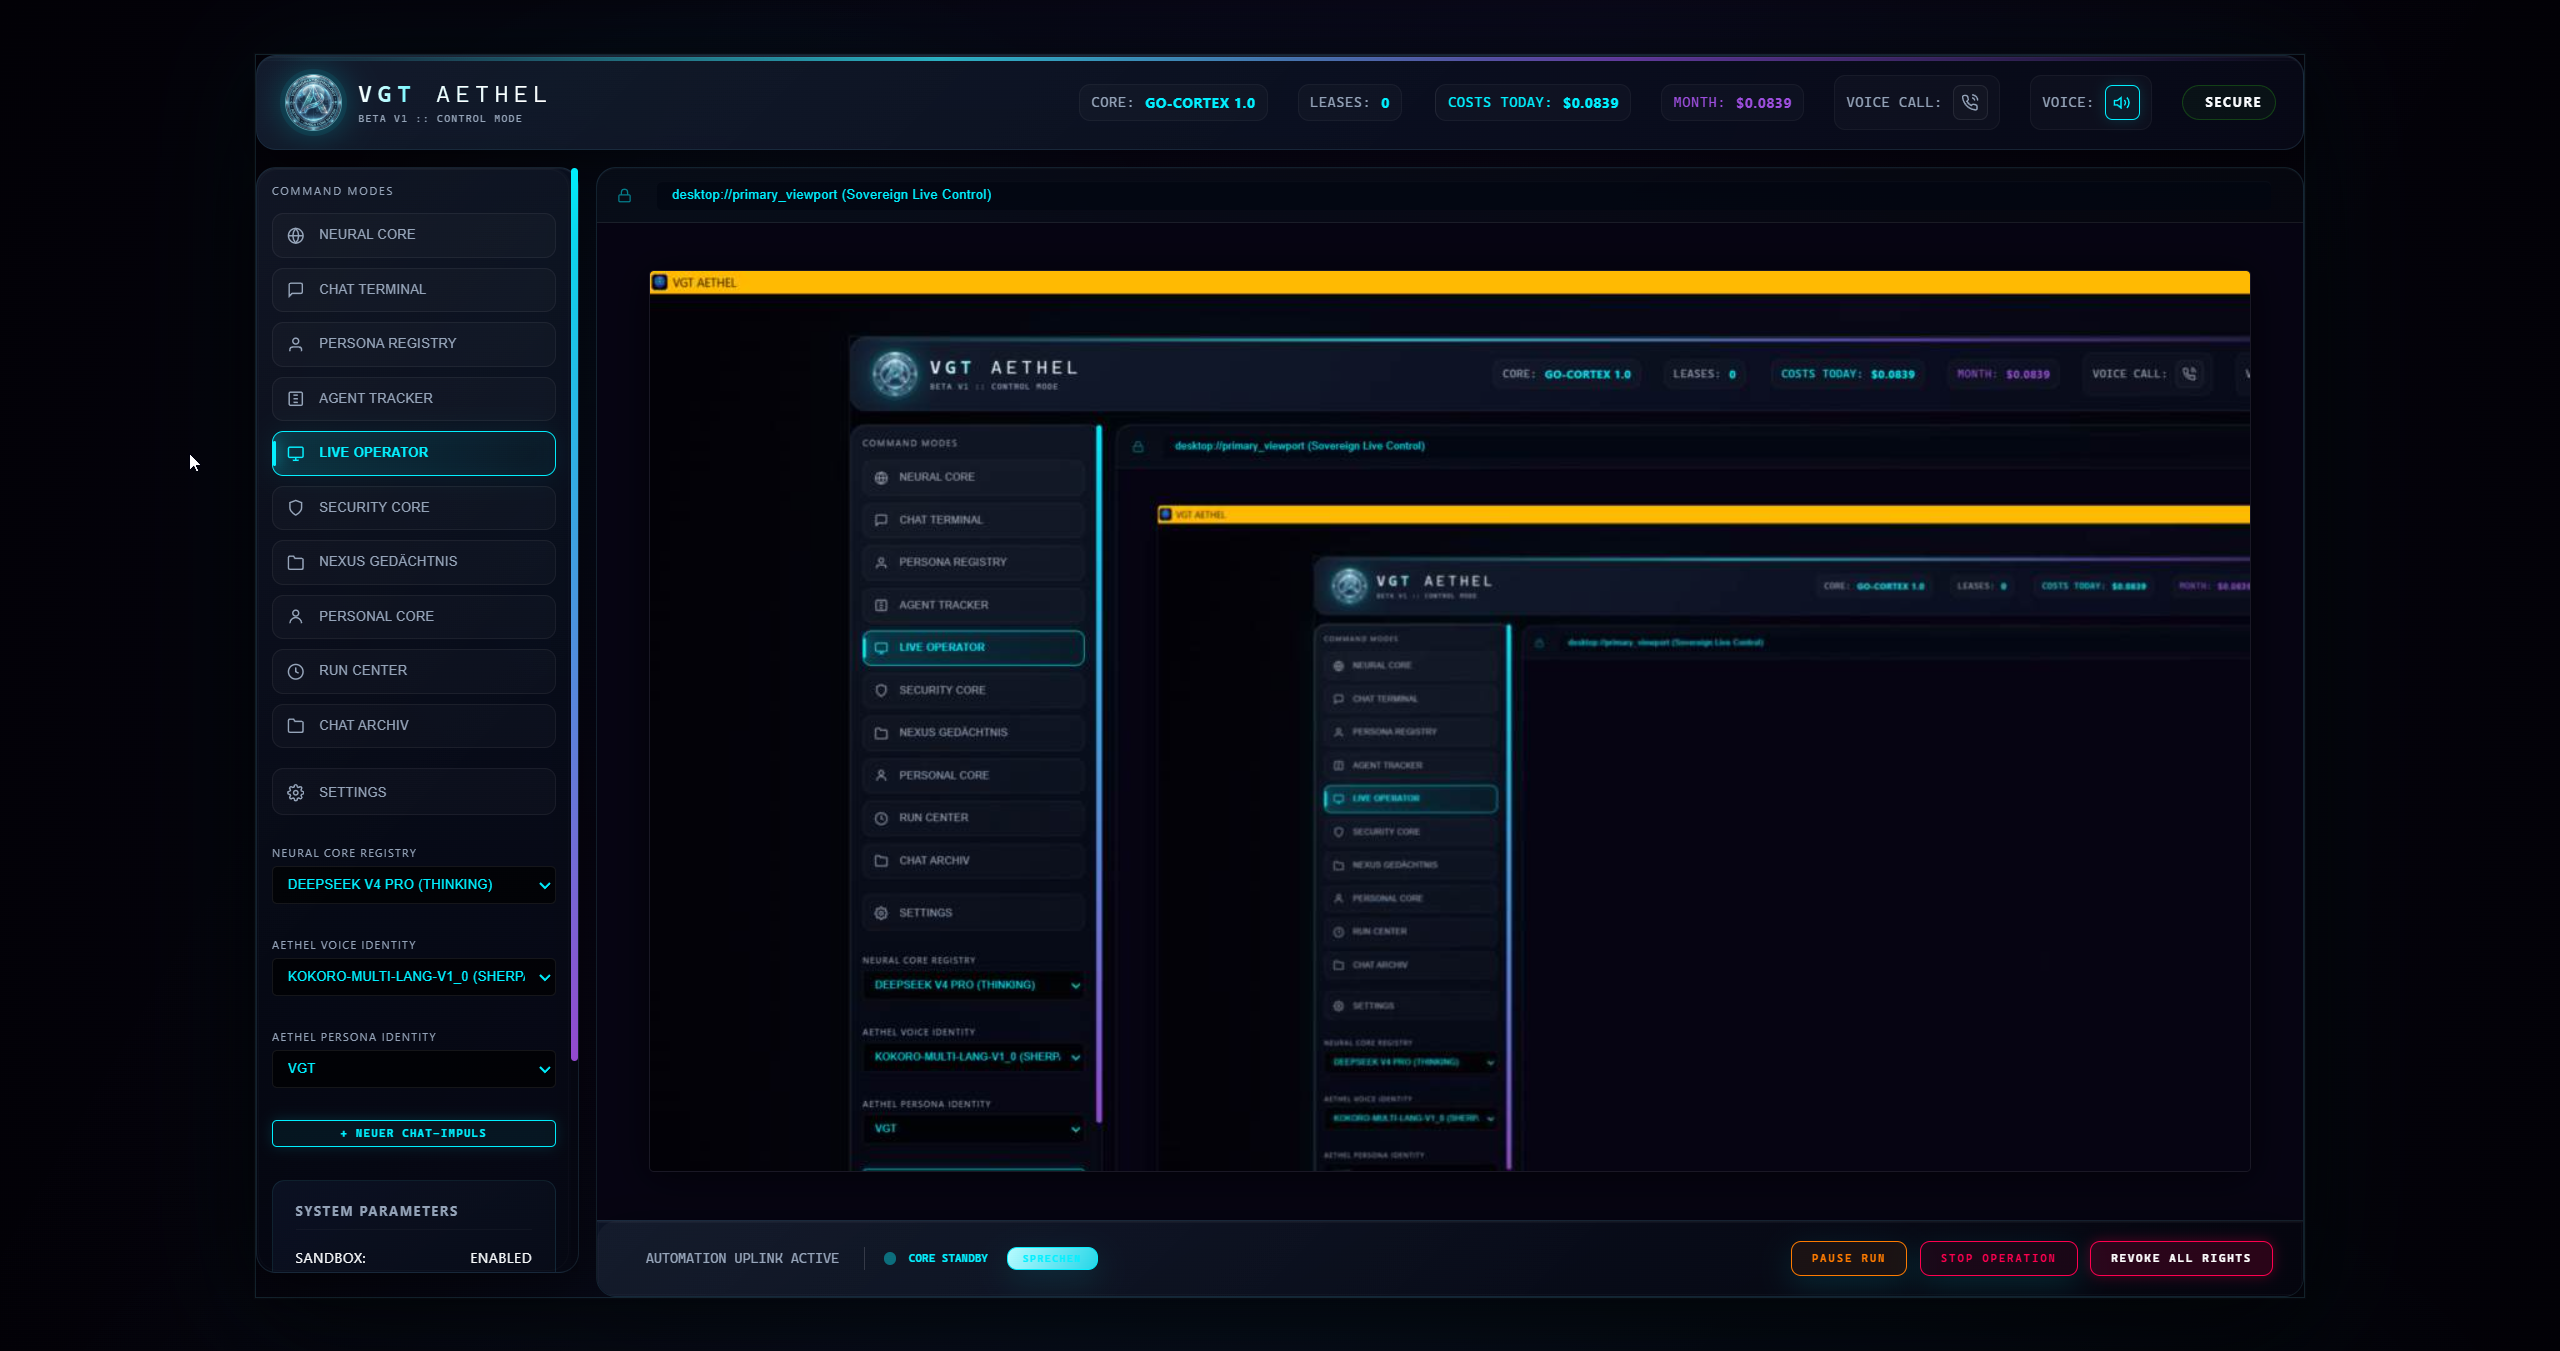Click the Month $0.0839 indicator
Screen dimensions: 2560x1351
click(1732, 102)
